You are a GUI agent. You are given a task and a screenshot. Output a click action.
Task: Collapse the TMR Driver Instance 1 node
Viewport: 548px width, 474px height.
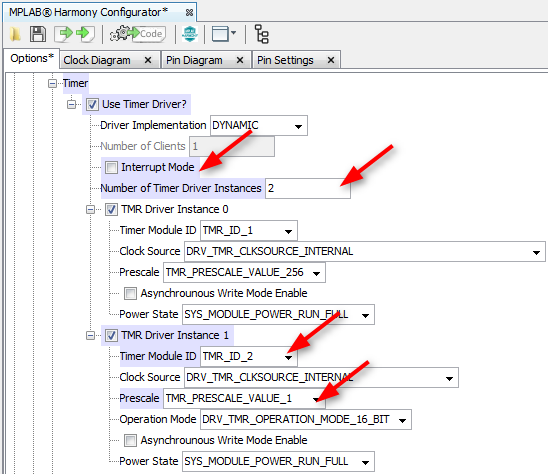(90, 336)
